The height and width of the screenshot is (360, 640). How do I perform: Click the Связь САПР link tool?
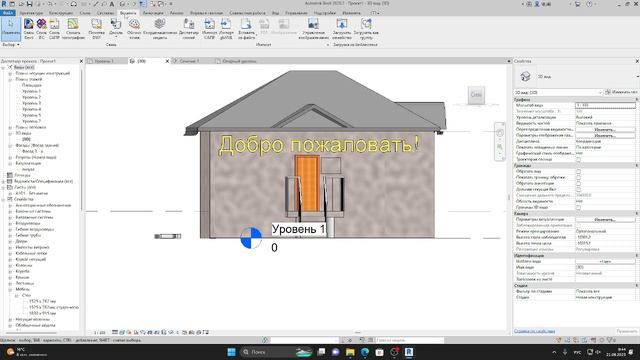(x=54, y=29)
